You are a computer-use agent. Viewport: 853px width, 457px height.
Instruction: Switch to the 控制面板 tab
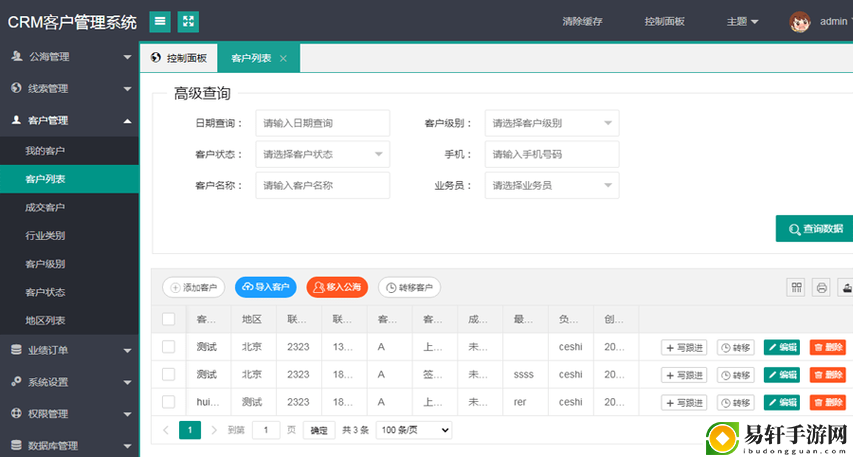pos(179,58)
